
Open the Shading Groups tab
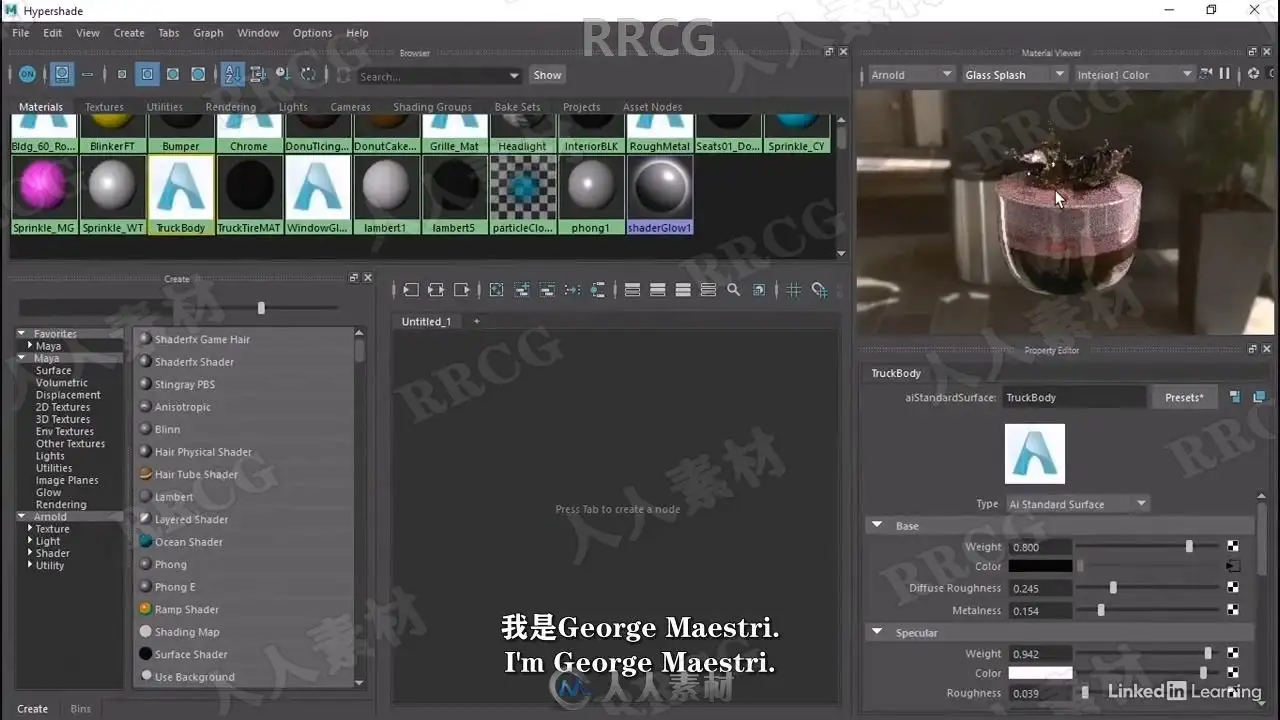pos(432,107)
